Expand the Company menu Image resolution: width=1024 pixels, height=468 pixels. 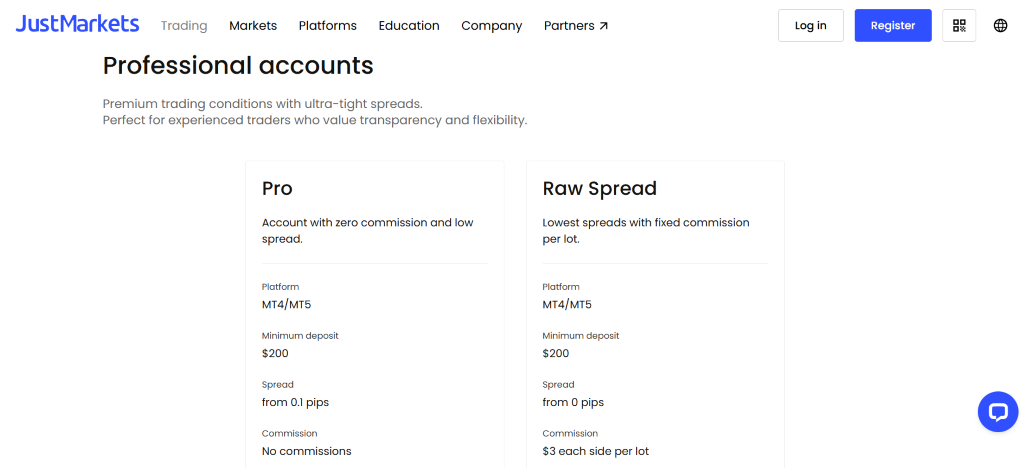(492, 25)
